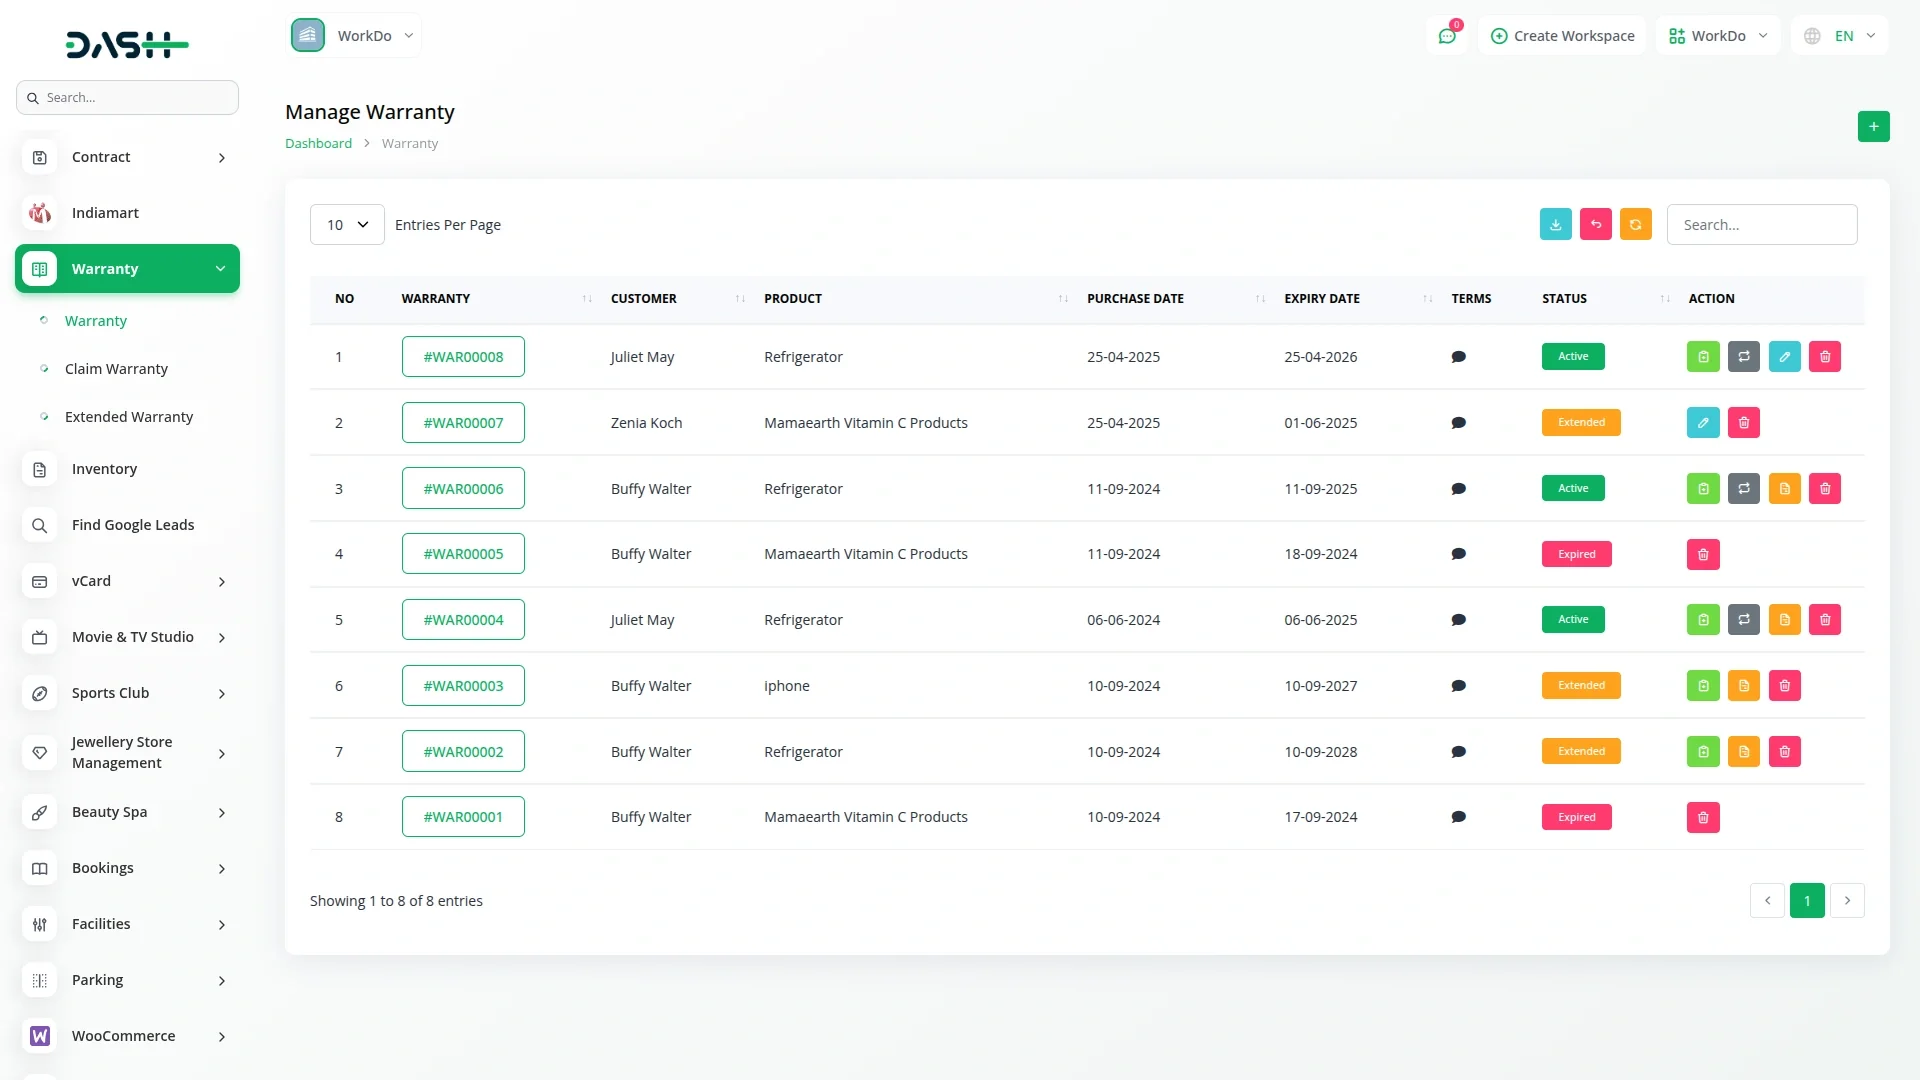The width and height of the screenshot is (1920, 1080).
Task: Click the Create Workspace button
Action: click(x=1562, y=36)
